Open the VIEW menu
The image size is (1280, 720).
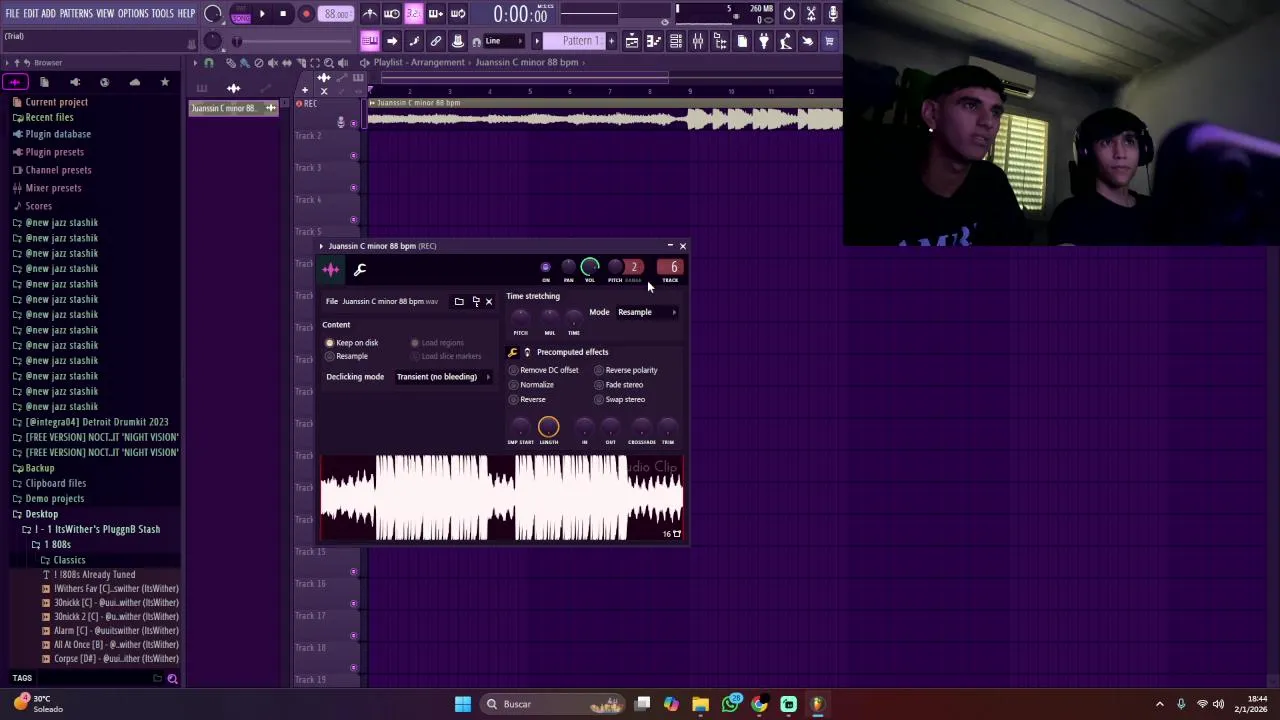[105, 13]
